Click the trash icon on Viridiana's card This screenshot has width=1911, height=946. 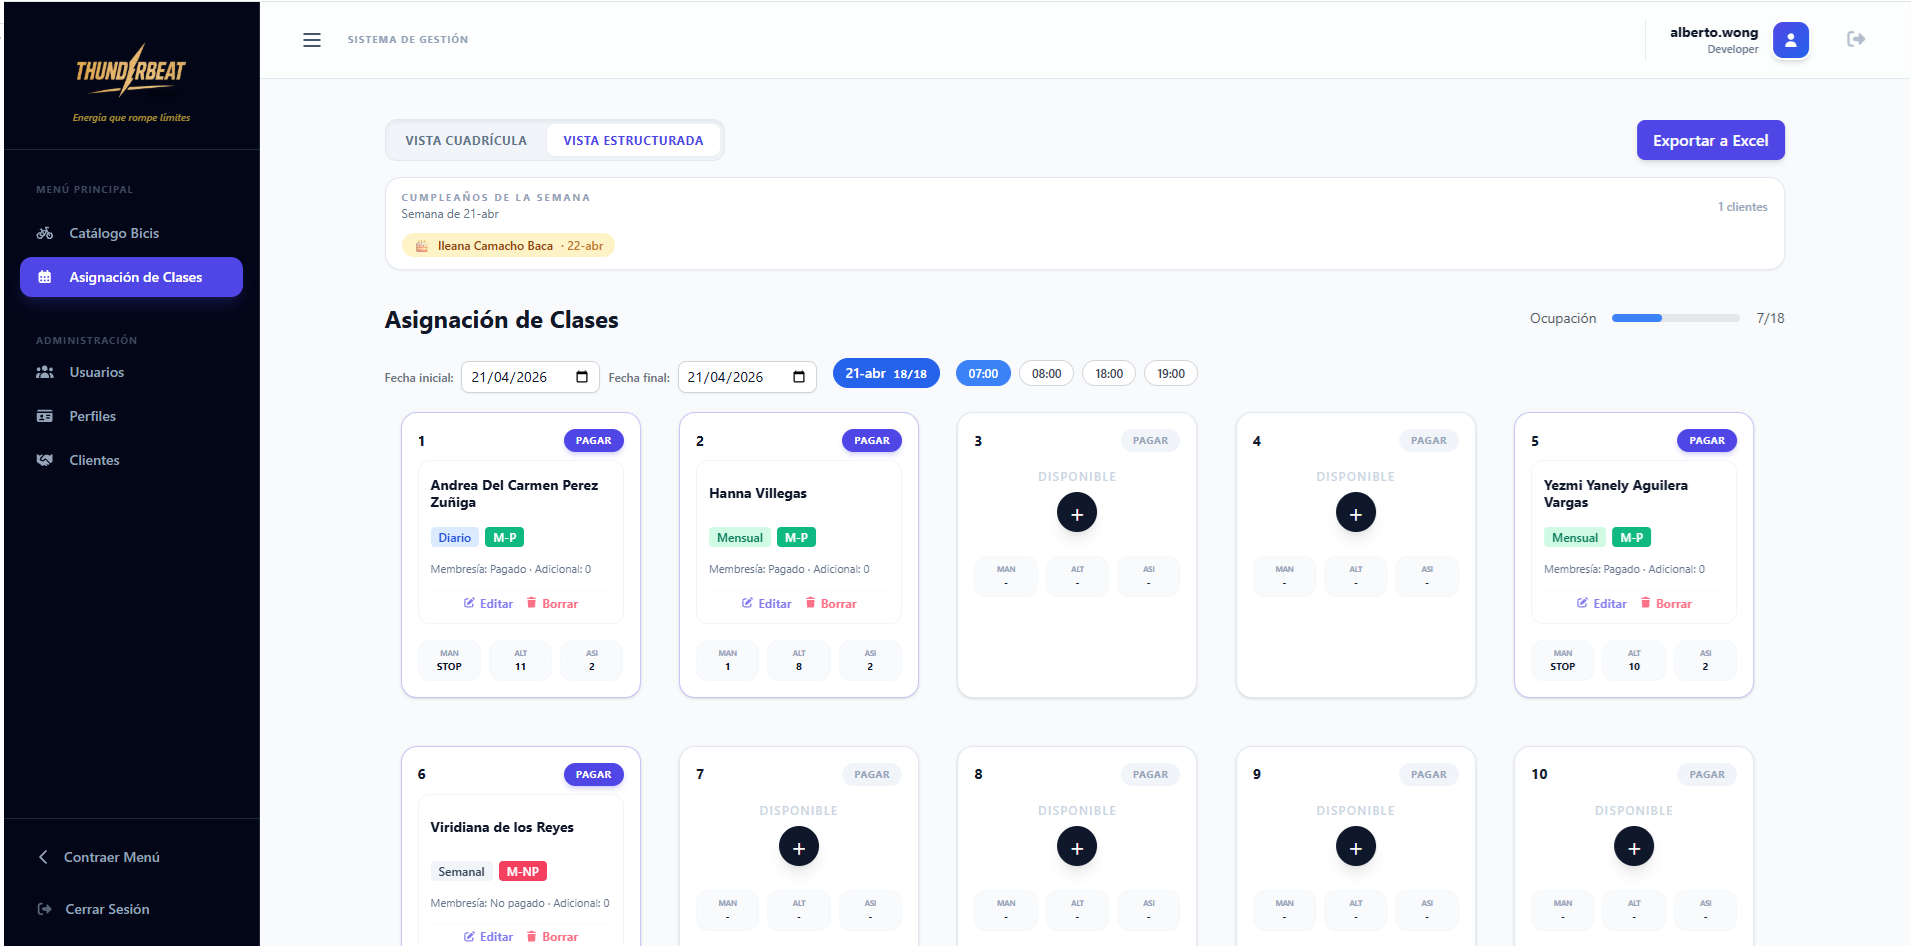[x=532, y=936]
